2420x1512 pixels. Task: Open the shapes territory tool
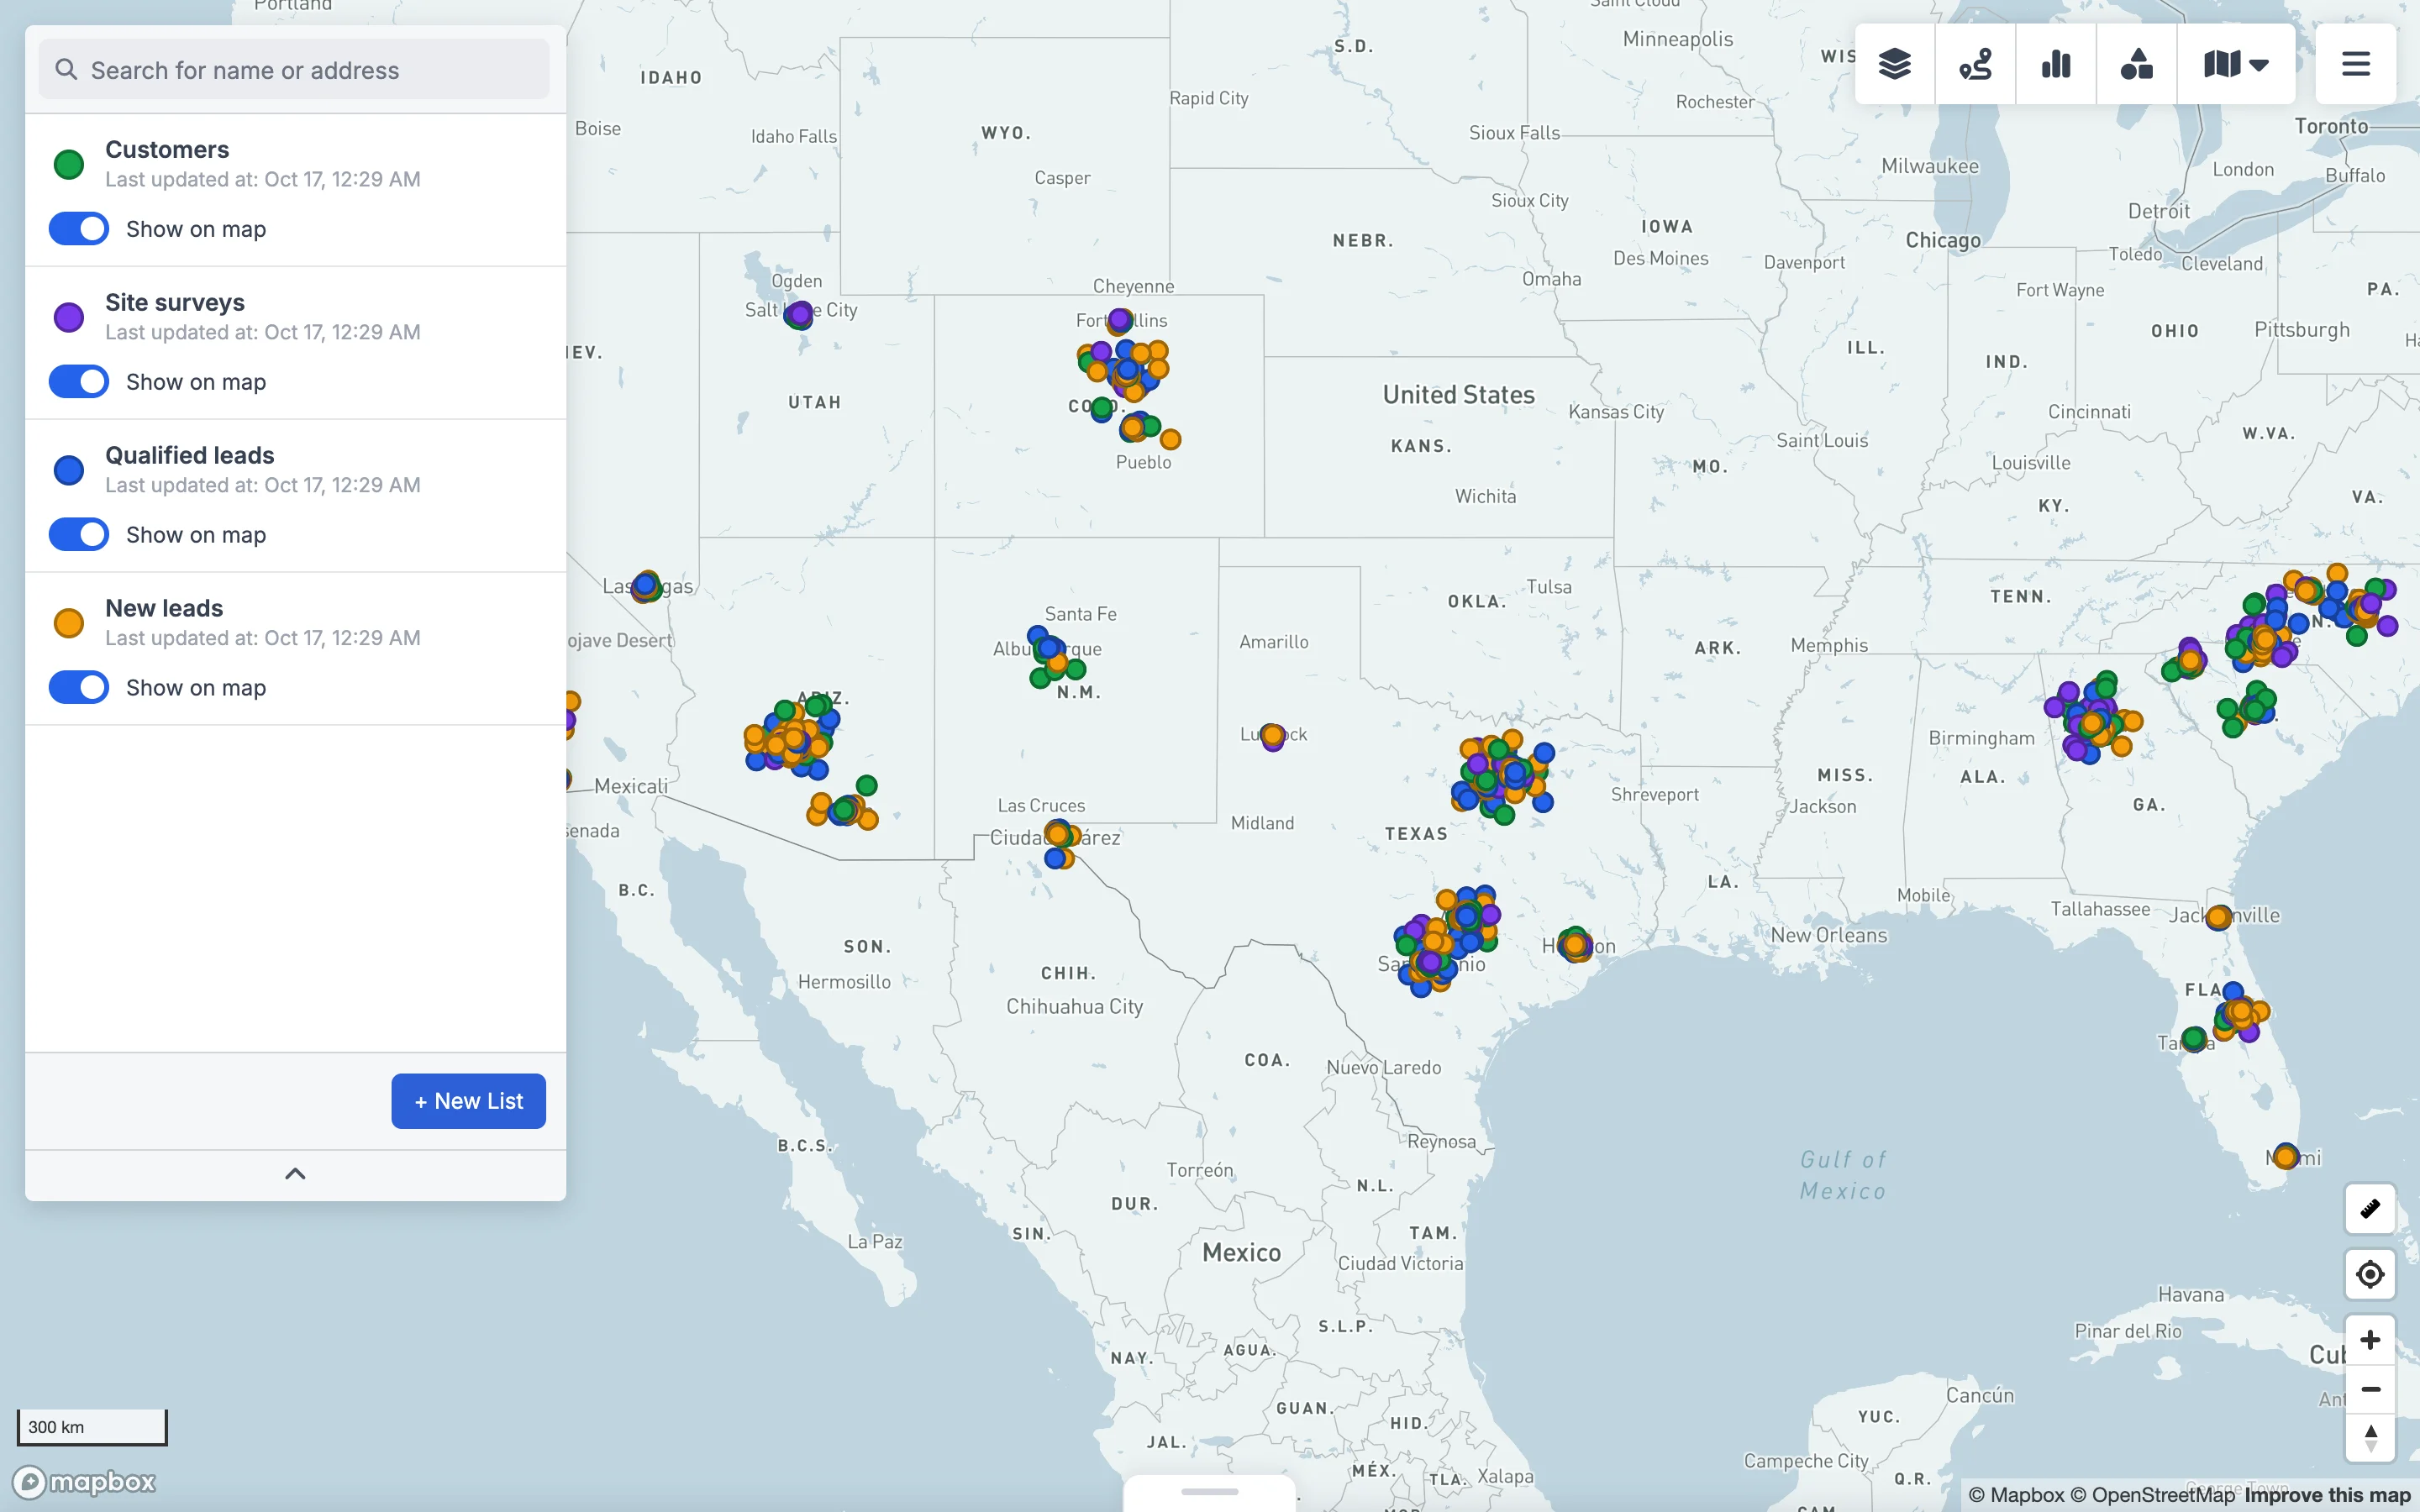[x=2136, y=64]
